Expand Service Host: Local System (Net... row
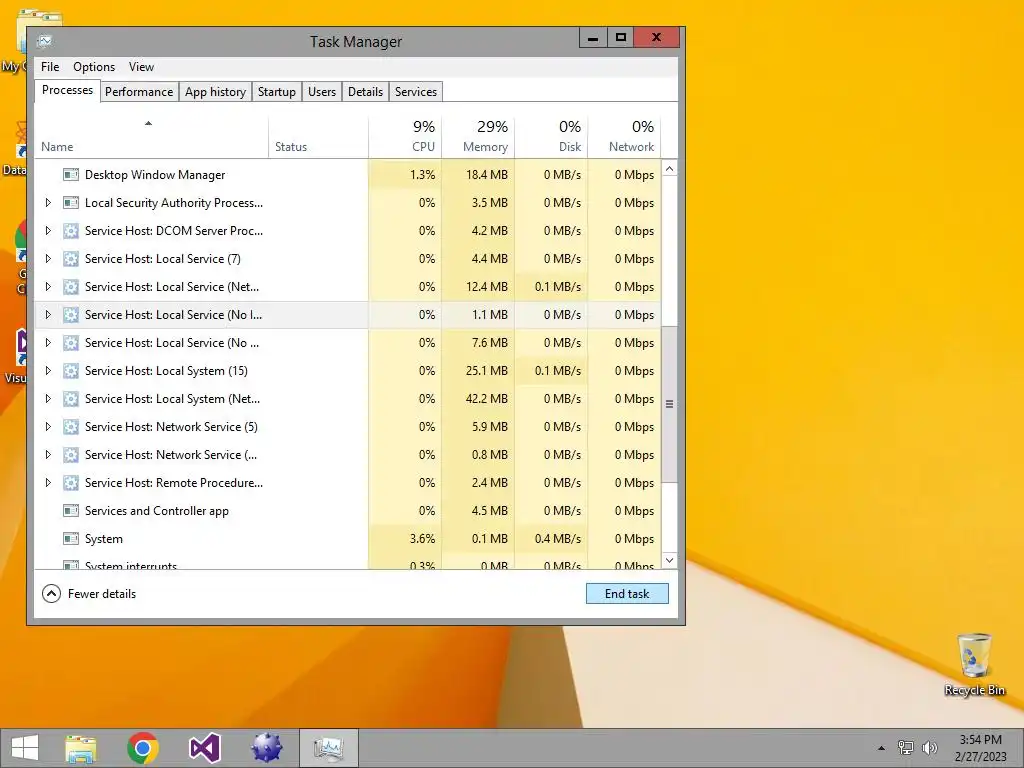Screen dimensions: 1024x768 48,399
